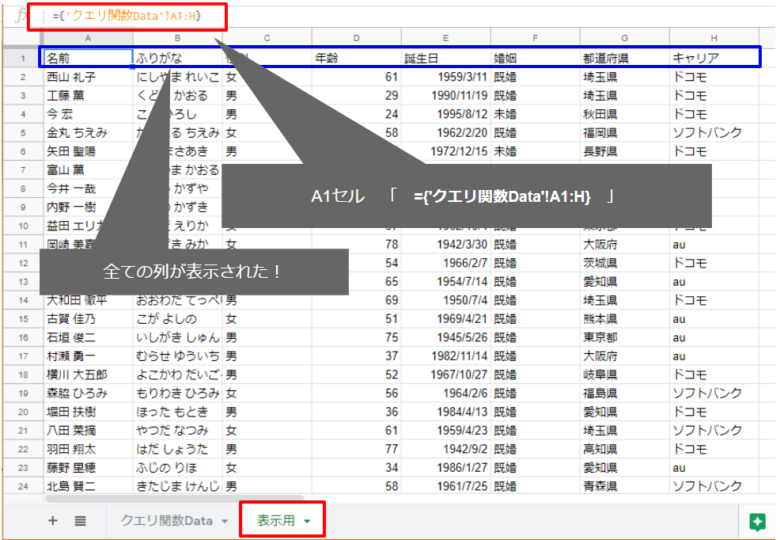Click the horizontal scrollbar
This screenshot has height=540, width=780.
pyautogui.click(x=174, y=498)
